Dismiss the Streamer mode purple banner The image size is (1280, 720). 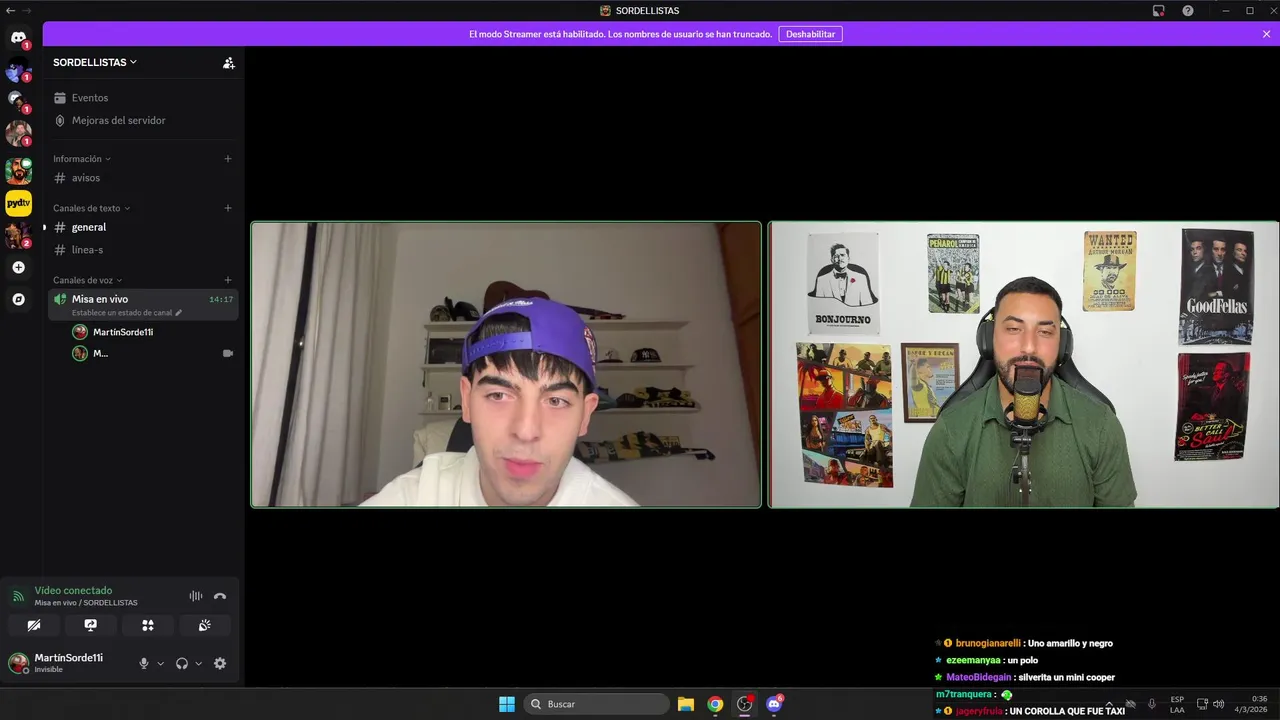pyautogui.click(x=1266, y=34)
